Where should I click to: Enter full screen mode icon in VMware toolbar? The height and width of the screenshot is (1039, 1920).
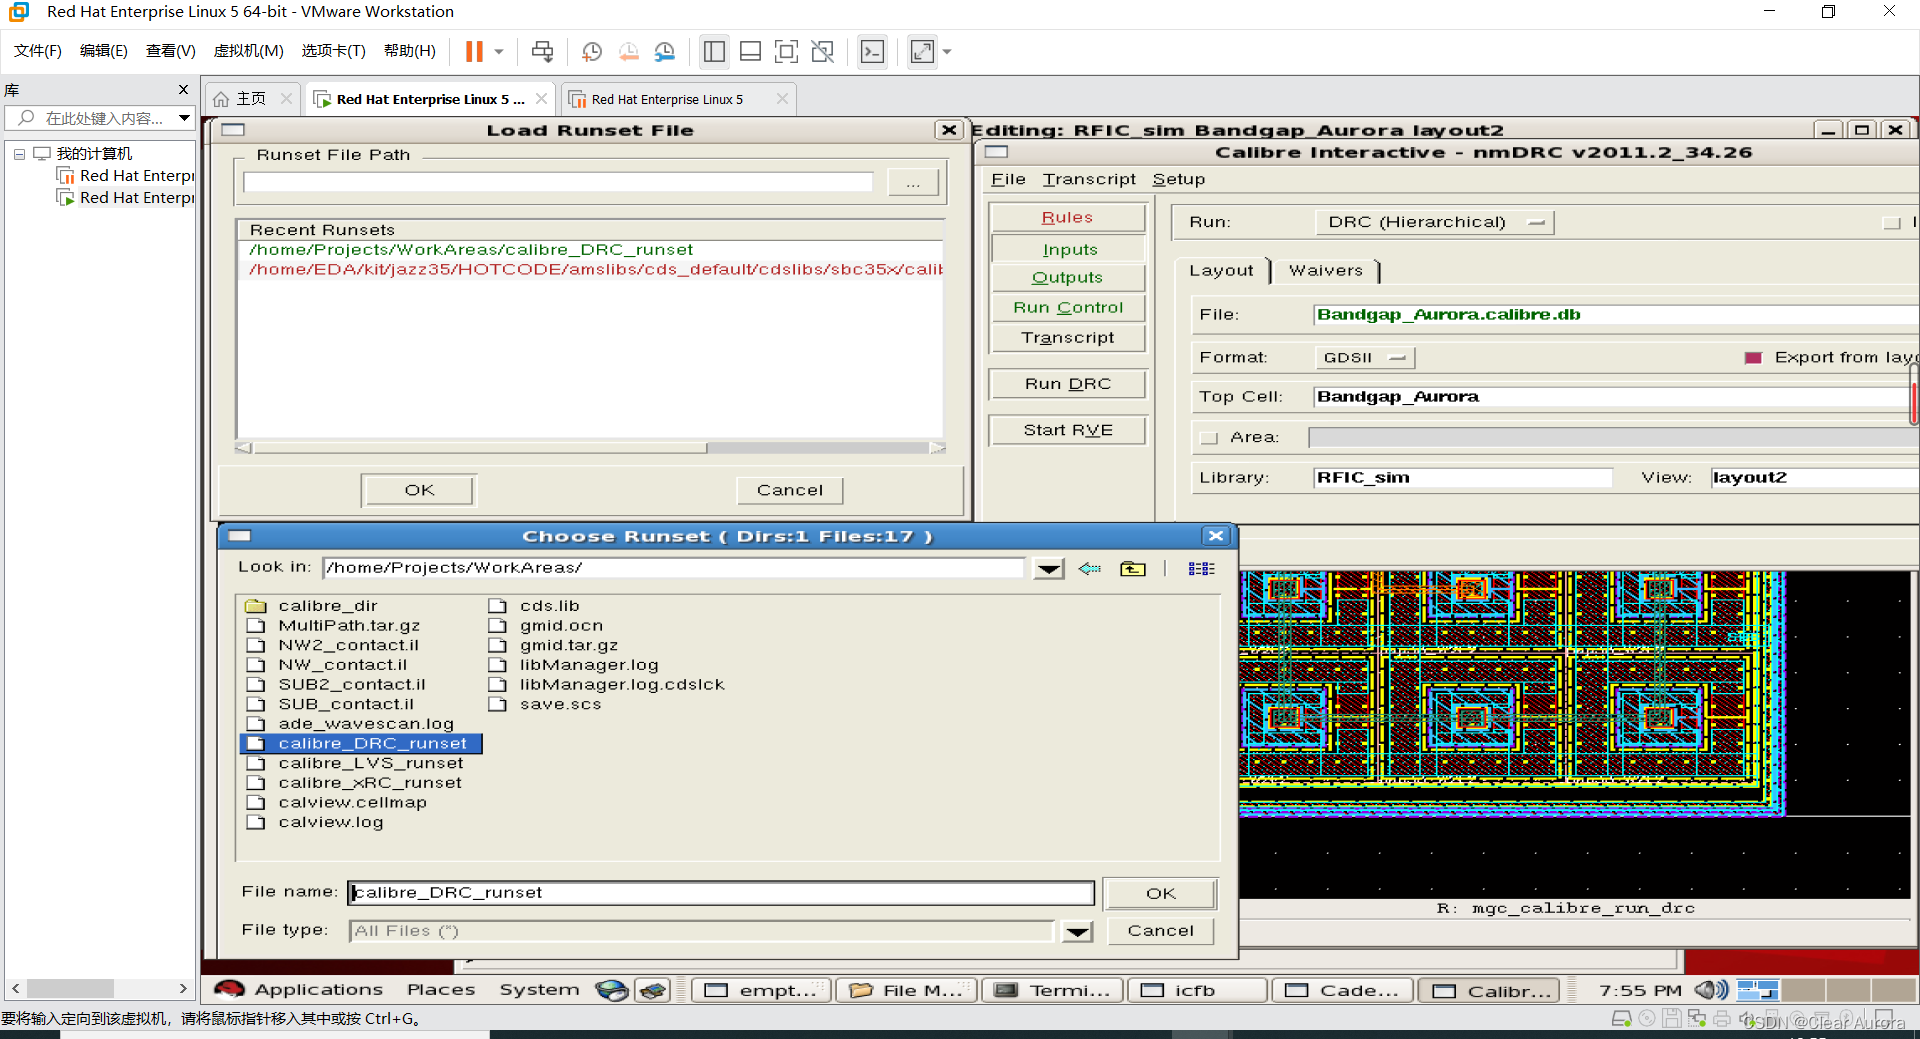[787, 51]
